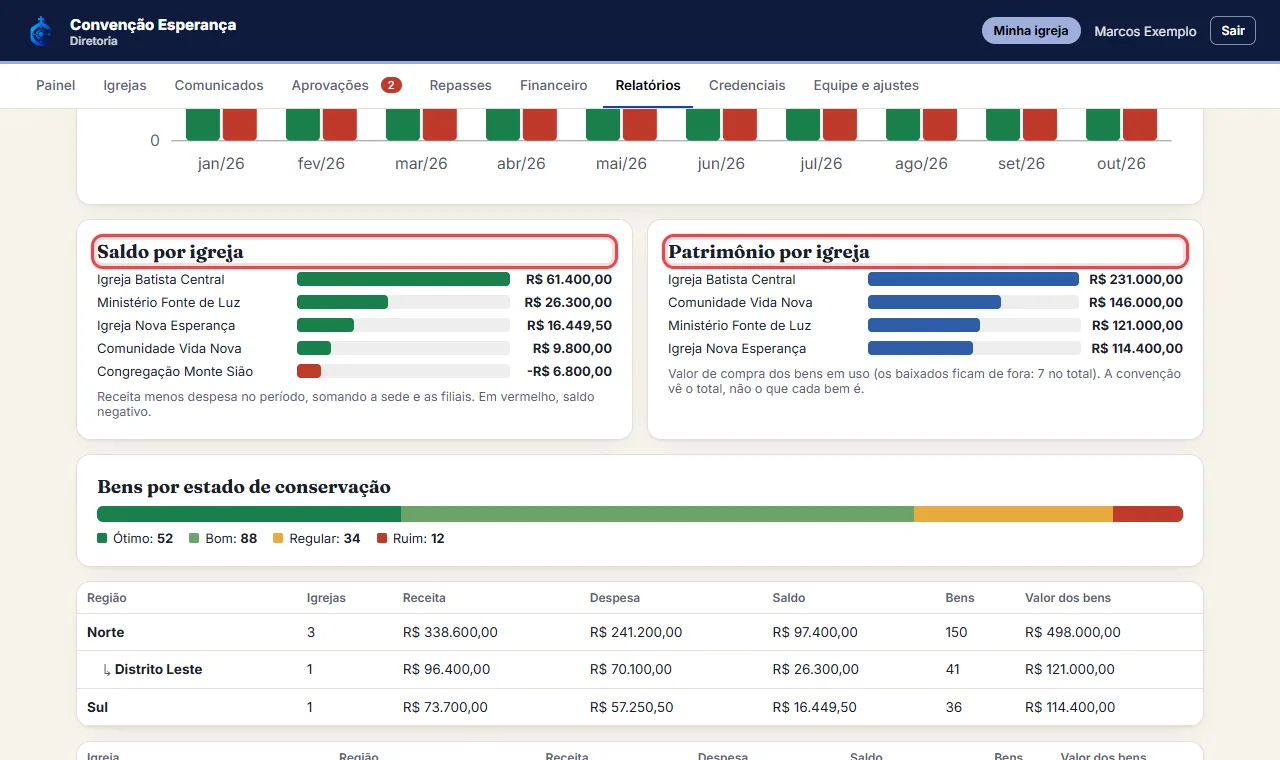Select the Sul region row name
1280x760 pixels.
point(97,707)
